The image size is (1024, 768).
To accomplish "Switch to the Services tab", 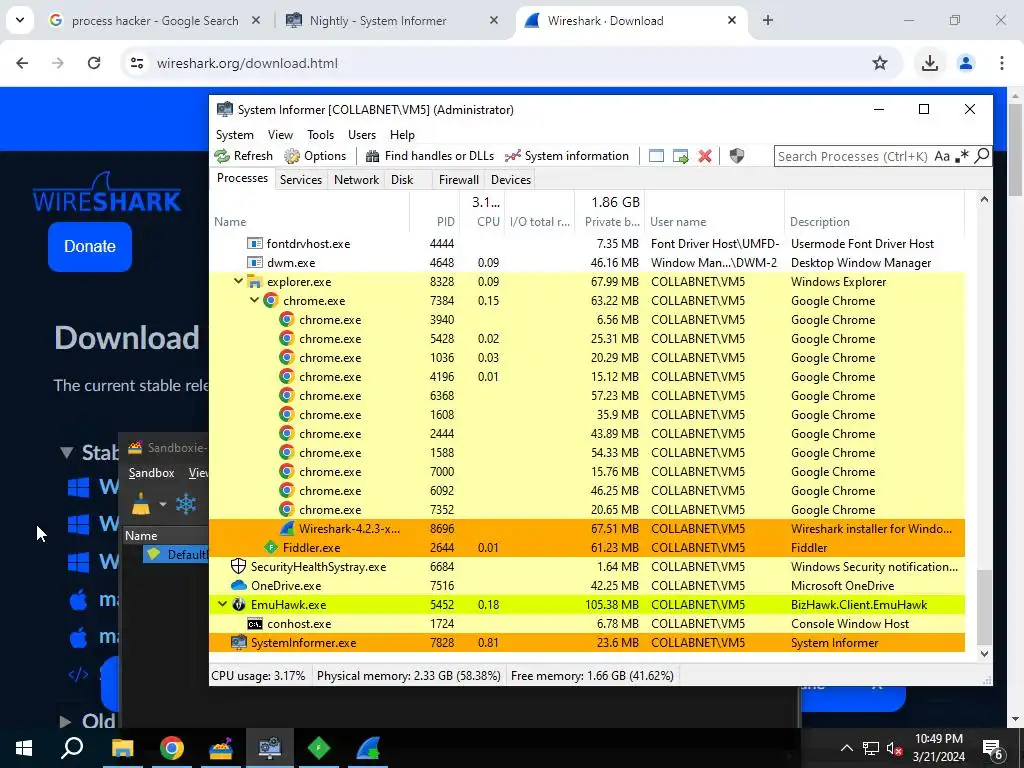I will pos(300,180).
